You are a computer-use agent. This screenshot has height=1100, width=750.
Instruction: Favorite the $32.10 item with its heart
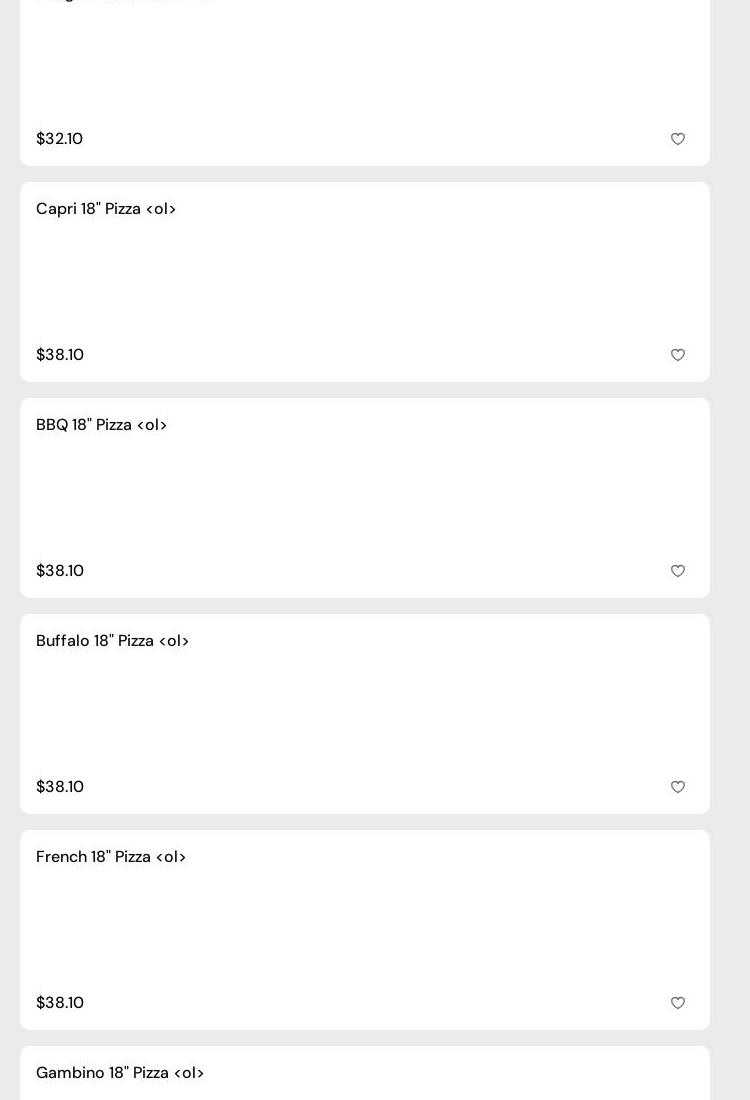[x=678, y=139]
